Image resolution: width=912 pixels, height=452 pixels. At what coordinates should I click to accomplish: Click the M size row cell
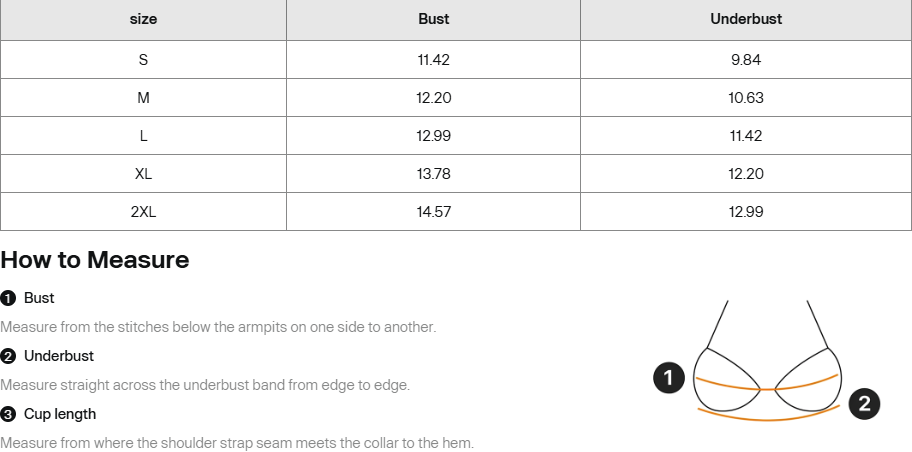(143, 98)
